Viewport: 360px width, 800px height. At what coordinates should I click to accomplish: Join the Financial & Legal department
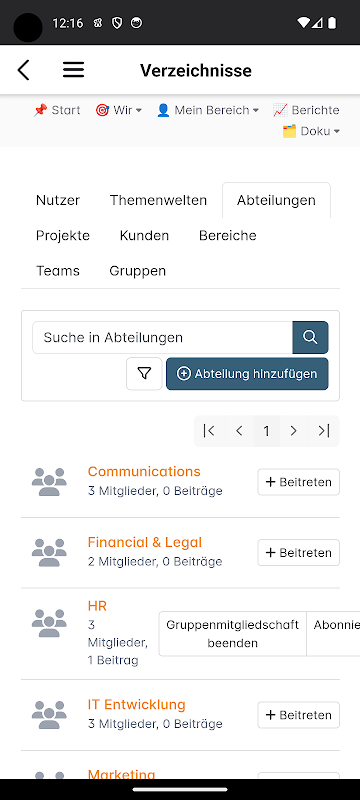298,553
